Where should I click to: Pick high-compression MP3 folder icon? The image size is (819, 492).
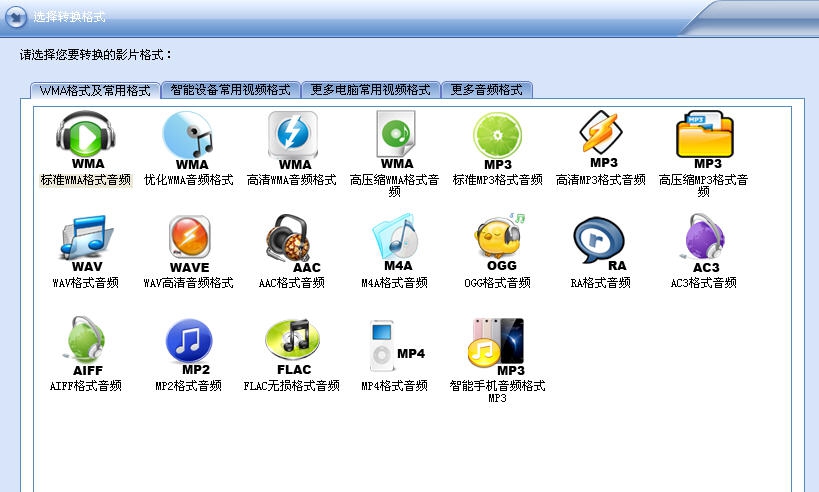click(x=705, y=139)
